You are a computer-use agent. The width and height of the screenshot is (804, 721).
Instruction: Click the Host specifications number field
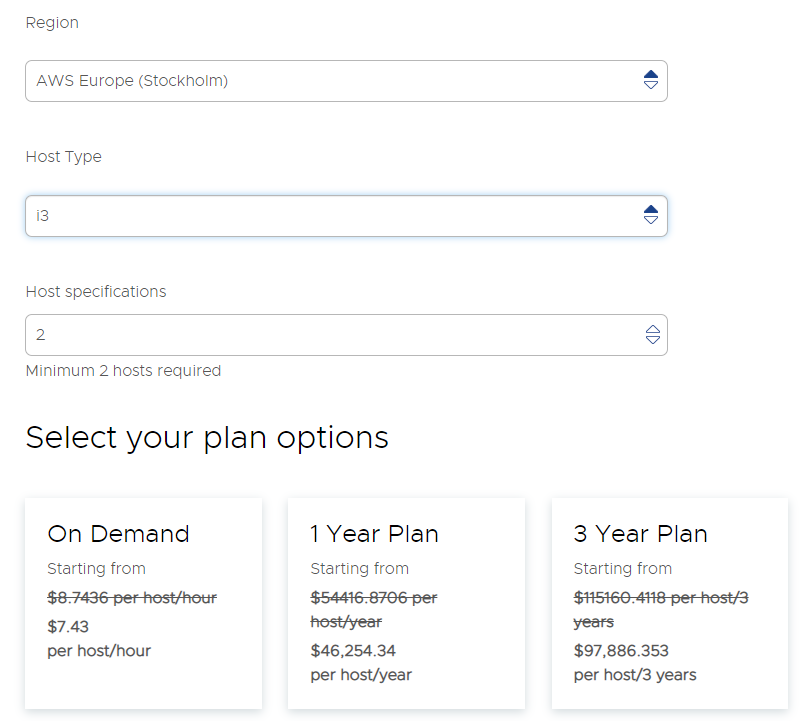point(330,335)
